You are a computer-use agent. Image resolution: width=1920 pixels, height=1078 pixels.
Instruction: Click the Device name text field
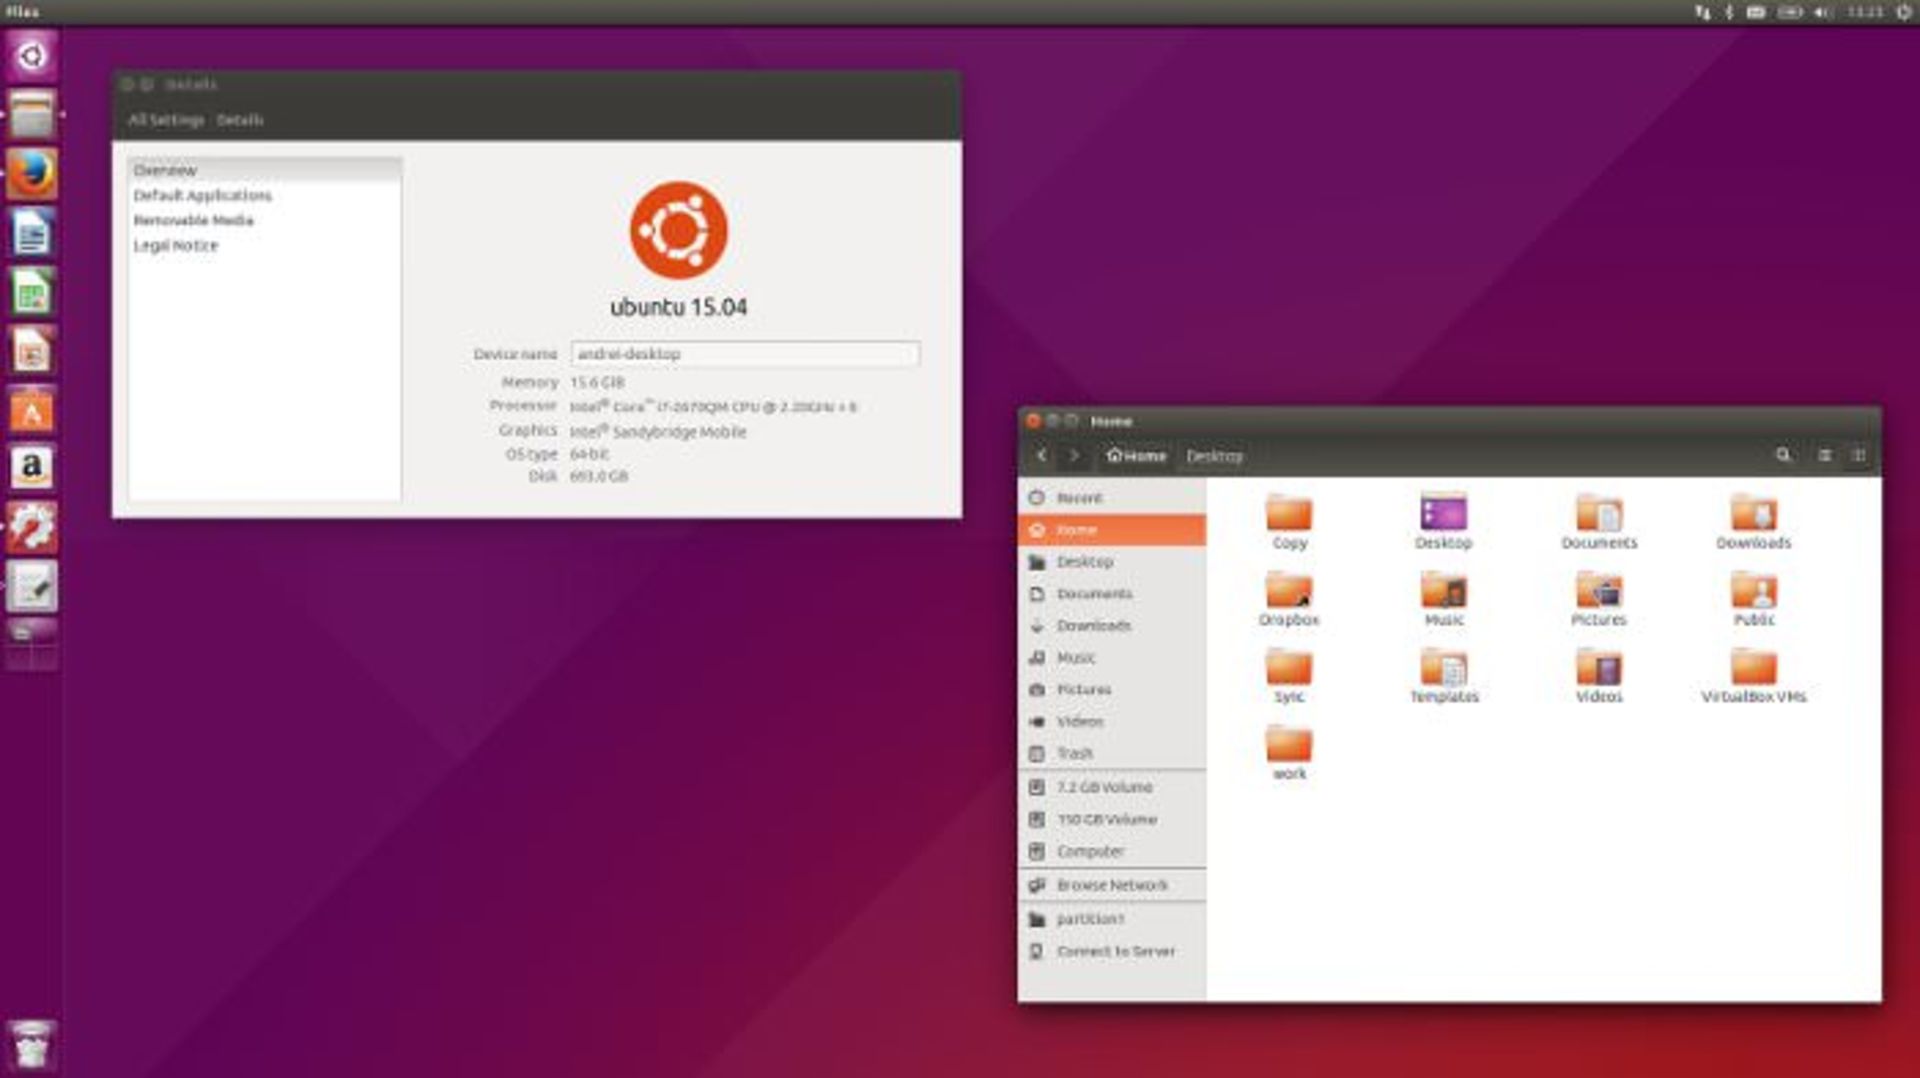[x=744, y=354]
